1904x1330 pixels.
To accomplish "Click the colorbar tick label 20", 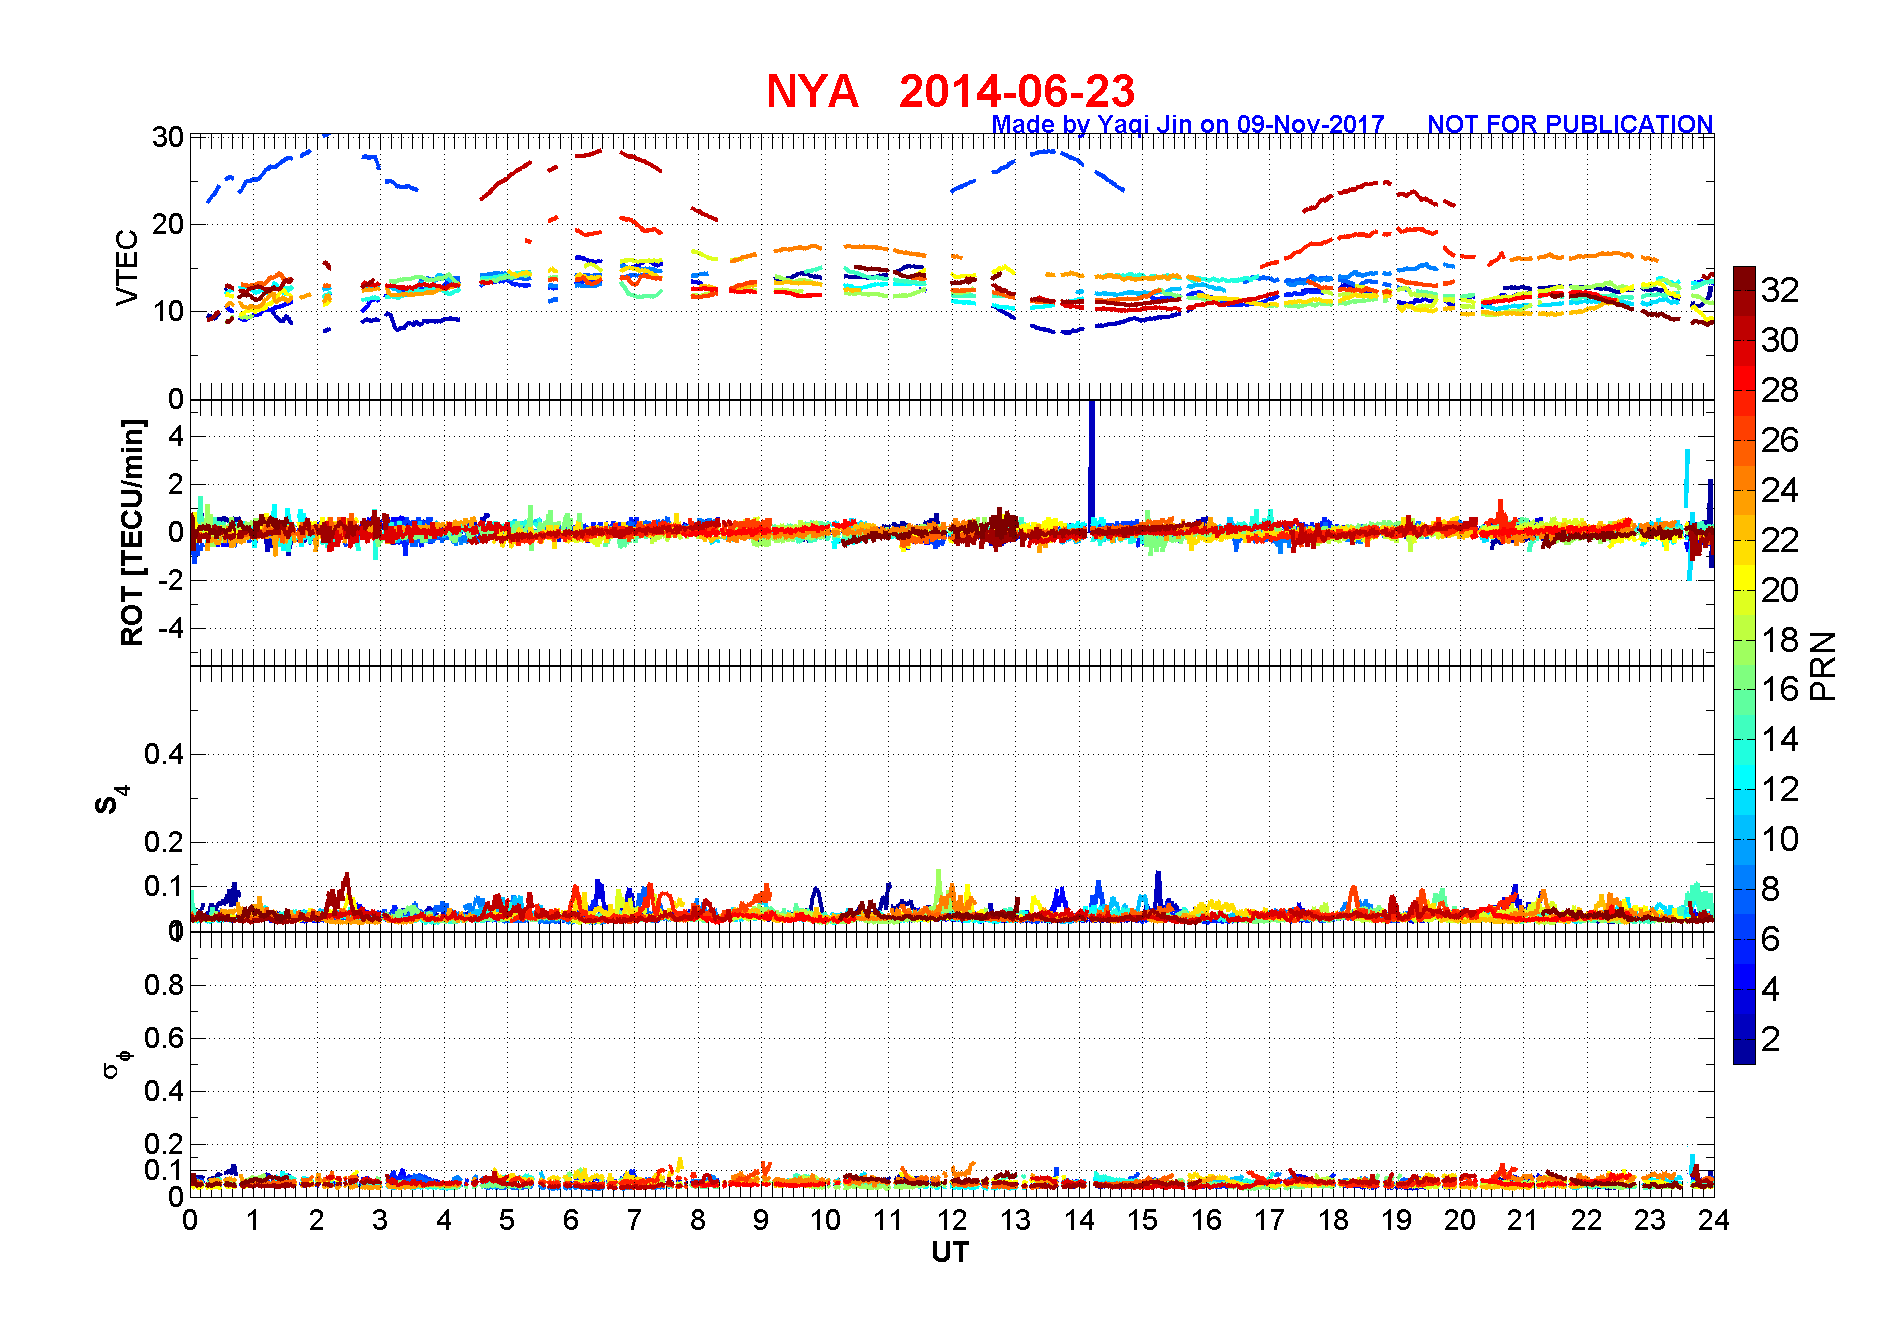I will pyautogui.click(x=1780, y=590).
